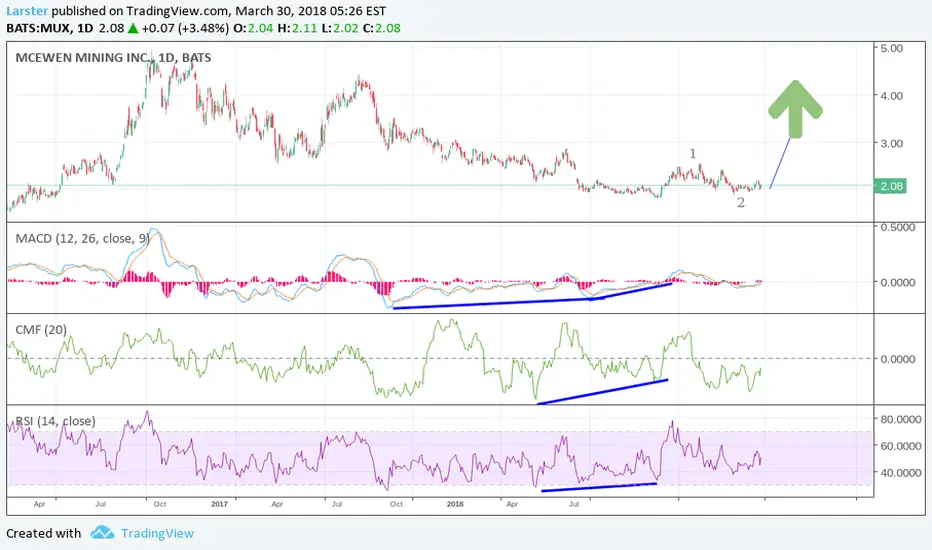Click the 40.0000 RSI axis label
This screenshot has width=932, height=550.
point(900,473)
